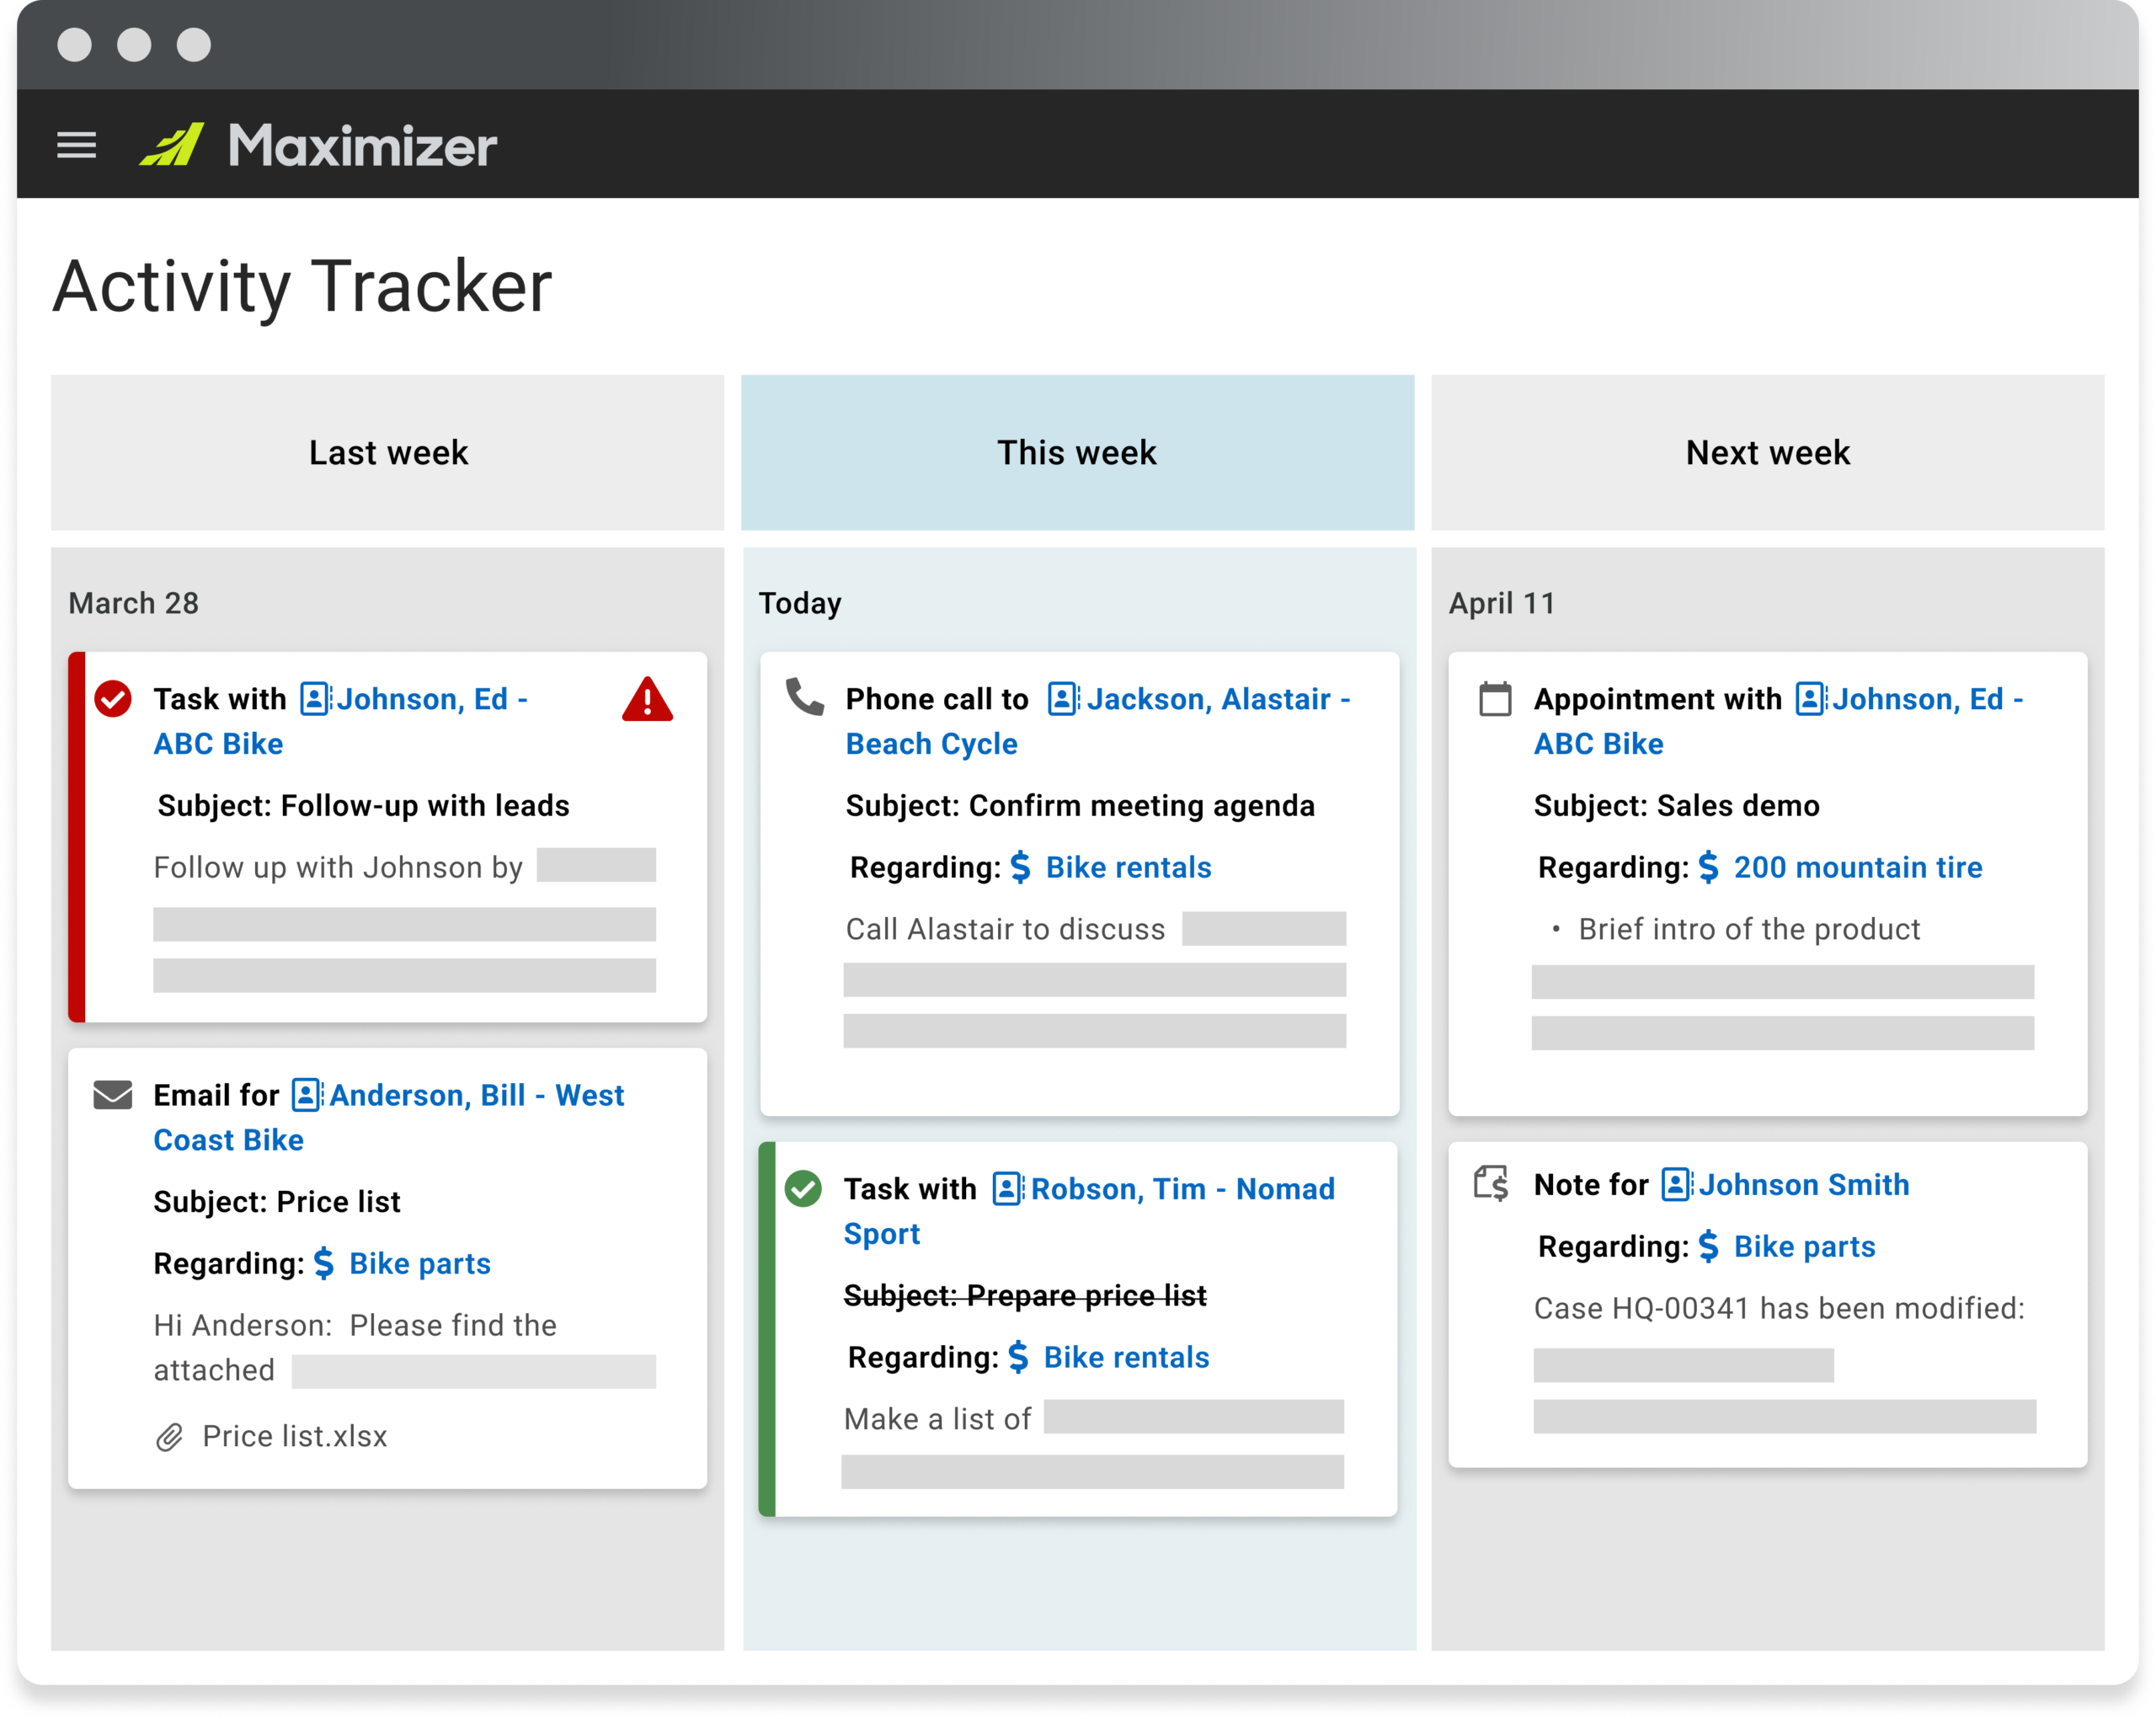This screenshot has height=1719, width=2156.
Task: Click 'Subject: Sales demo' text
Action: [x=1676, y=805]
